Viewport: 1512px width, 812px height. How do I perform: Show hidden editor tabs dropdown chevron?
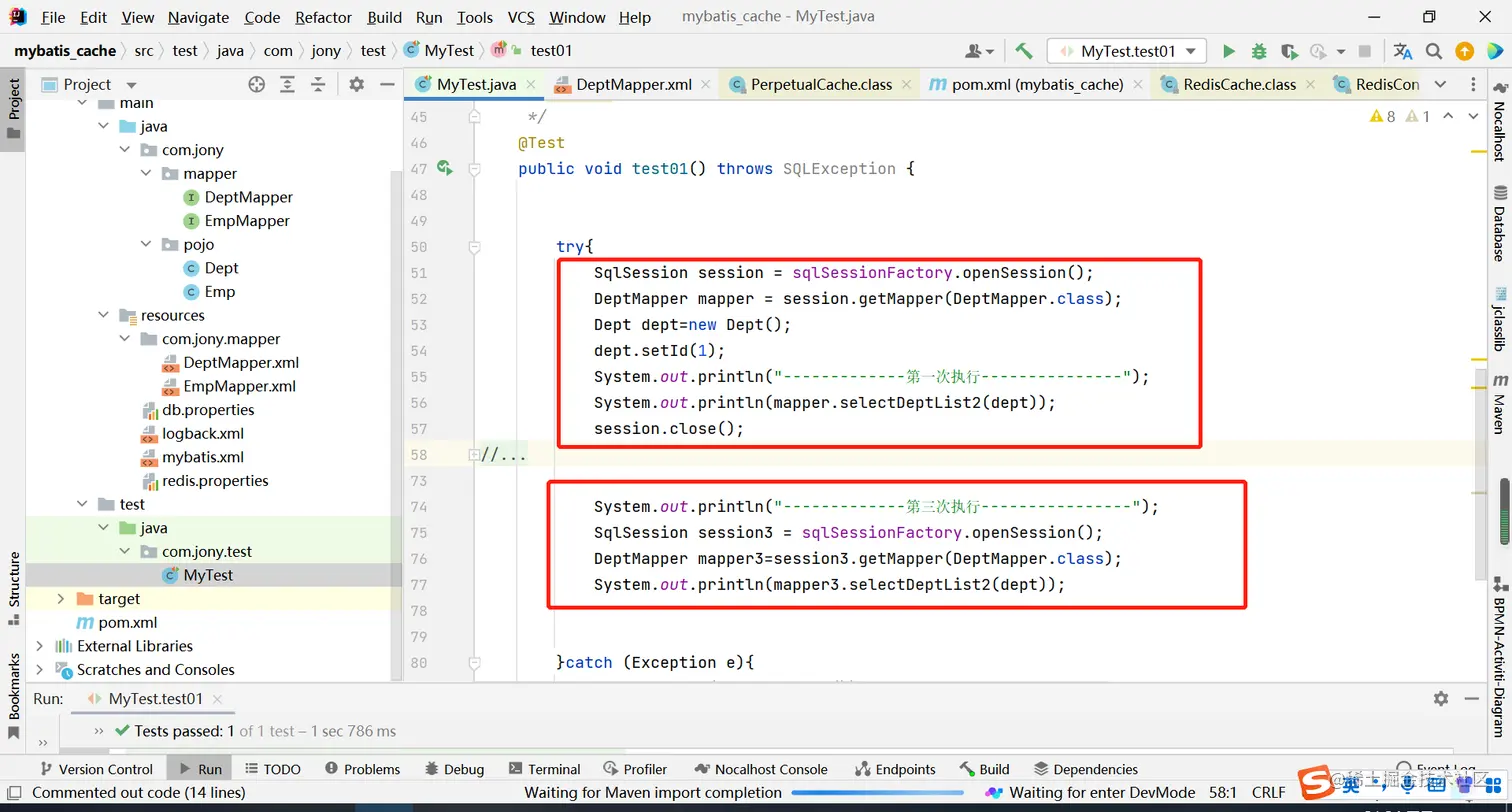(1440, 85)
